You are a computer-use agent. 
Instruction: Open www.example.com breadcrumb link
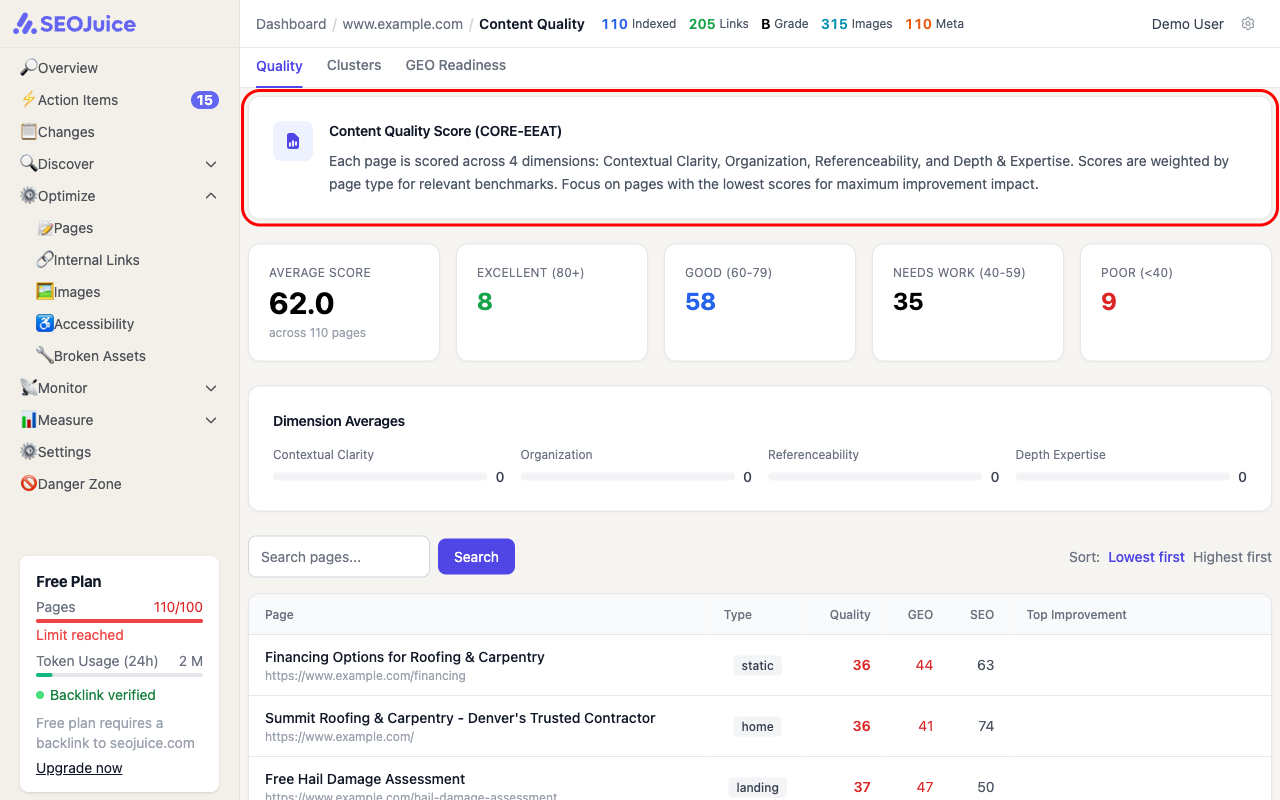tap(403, 24)
